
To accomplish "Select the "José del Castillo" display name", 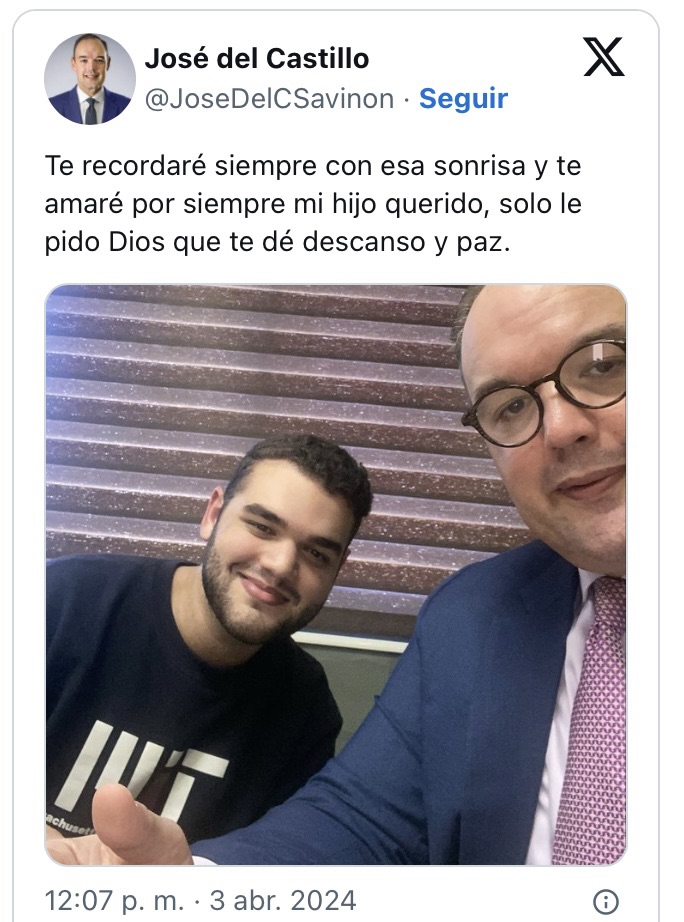I will (x=257, y=58).
